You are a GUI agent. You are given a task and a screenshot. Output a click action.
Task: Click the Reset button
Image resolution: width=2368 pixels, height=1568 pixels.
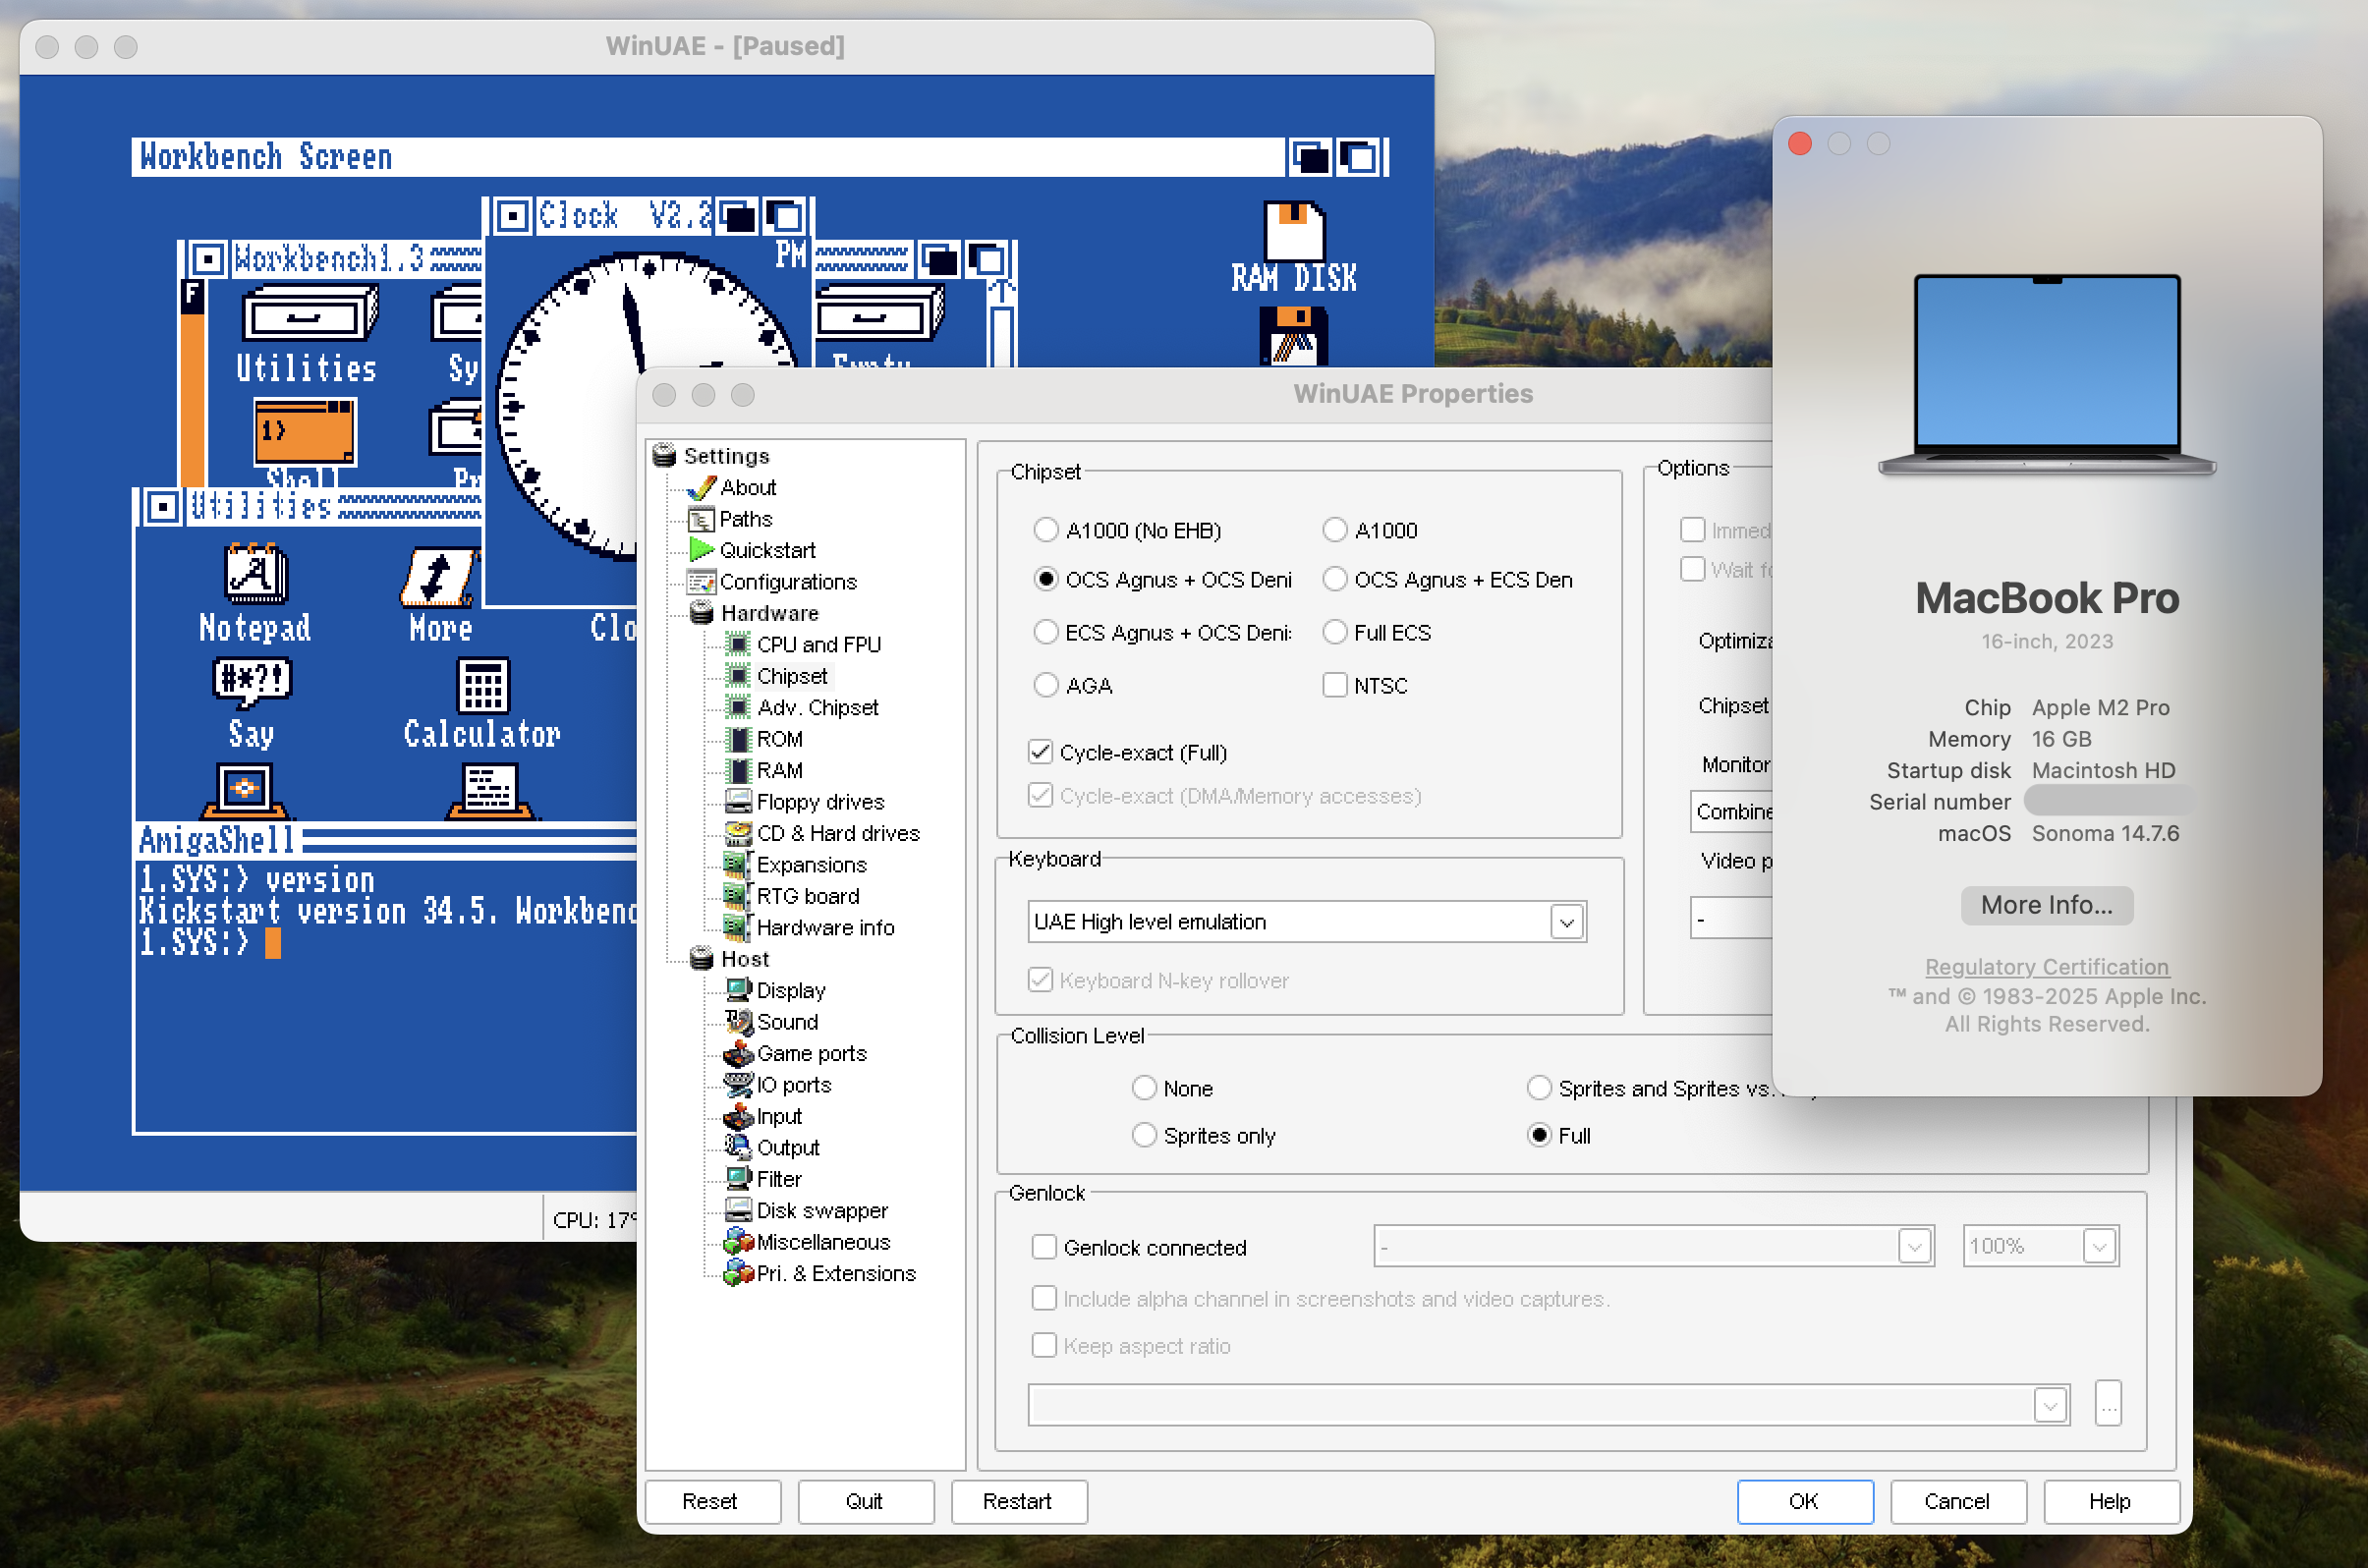point(713,1501)
